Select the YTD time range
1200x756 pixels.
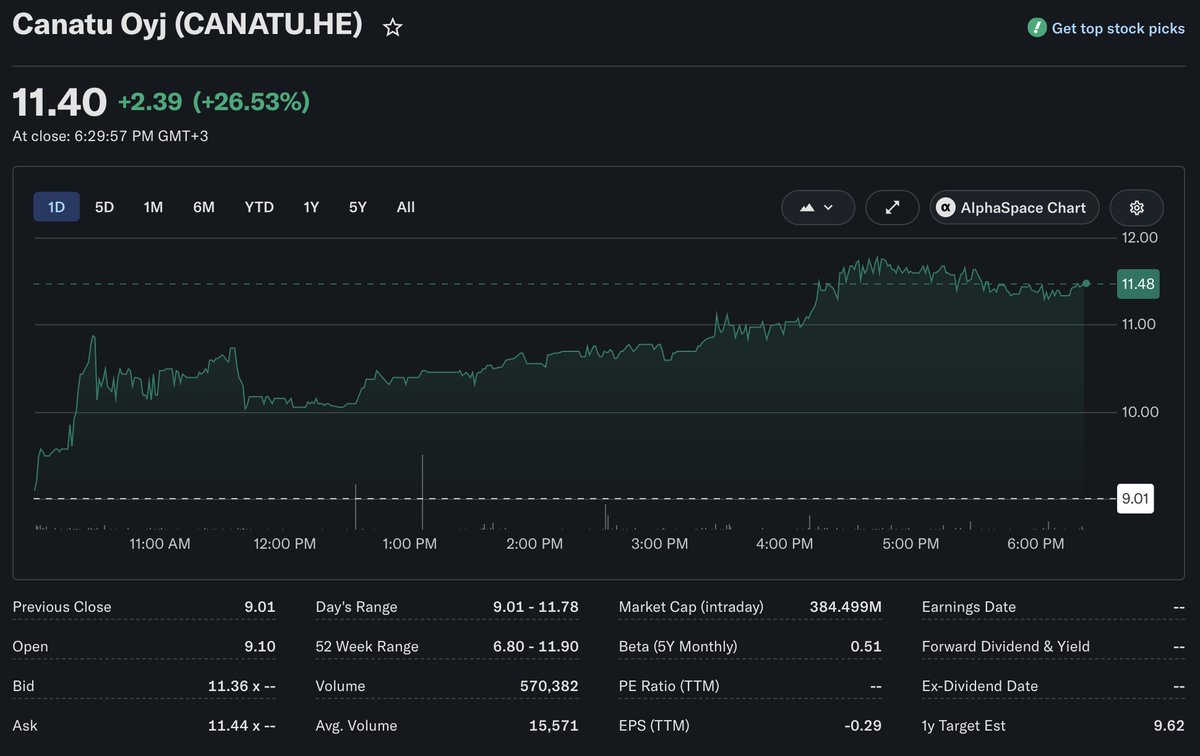[x=259, y=207]
